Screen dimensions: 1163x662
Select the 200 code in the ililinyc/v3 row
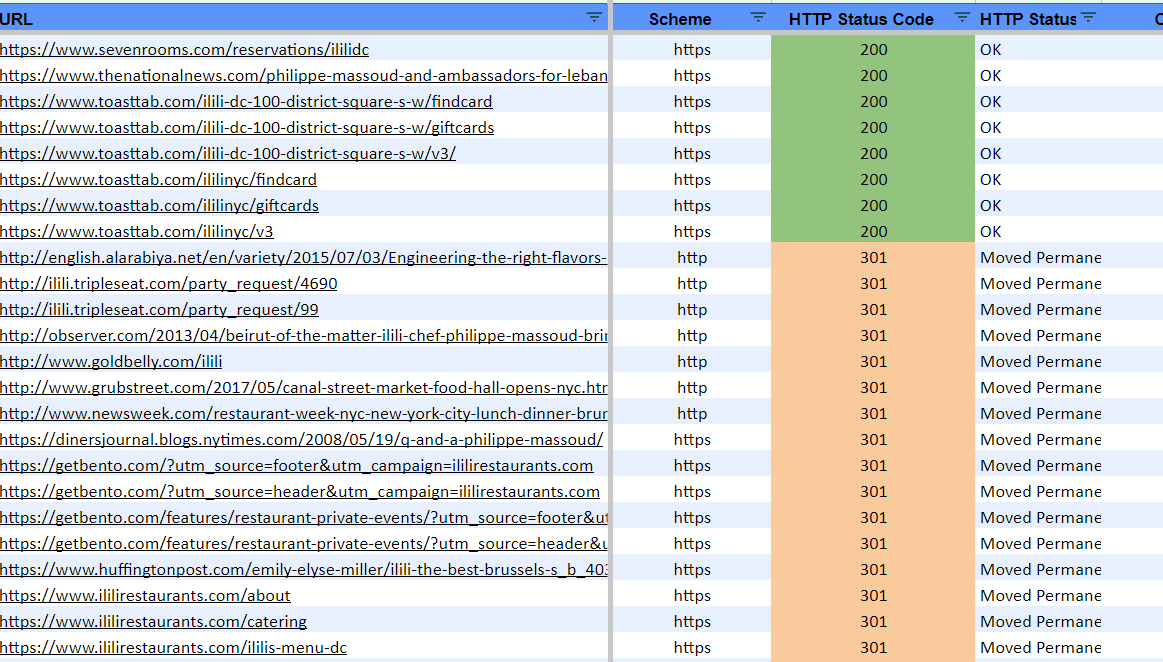coord(874,231)
